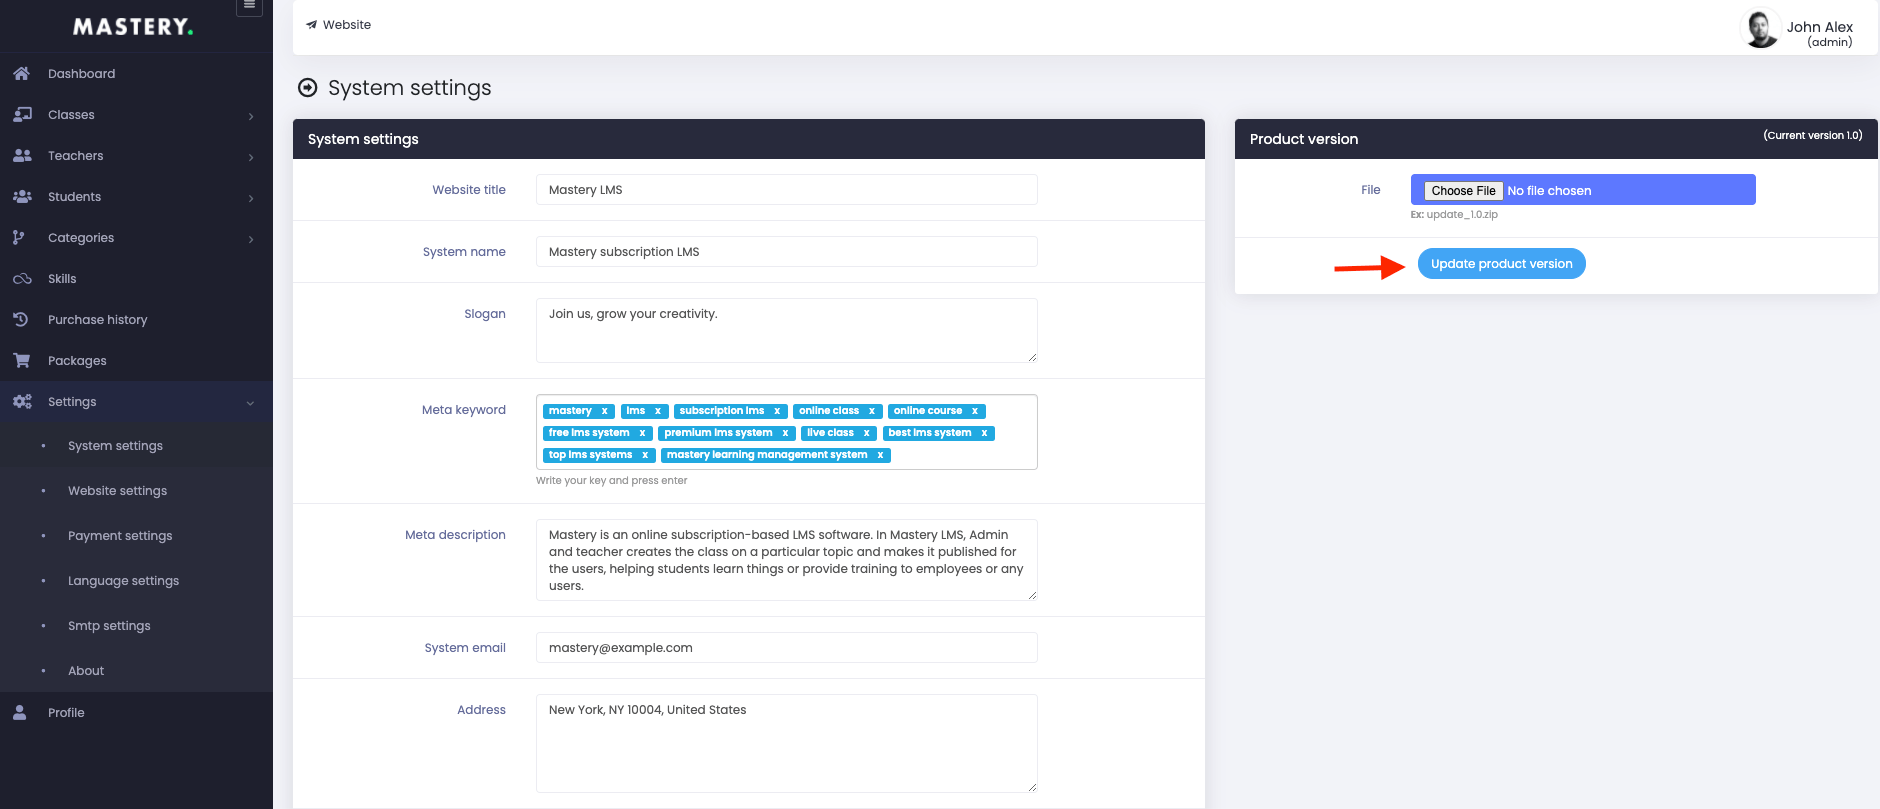The image size is (1880, 809).
Task: Click into the Address textarea
Action: click(786, 743)
